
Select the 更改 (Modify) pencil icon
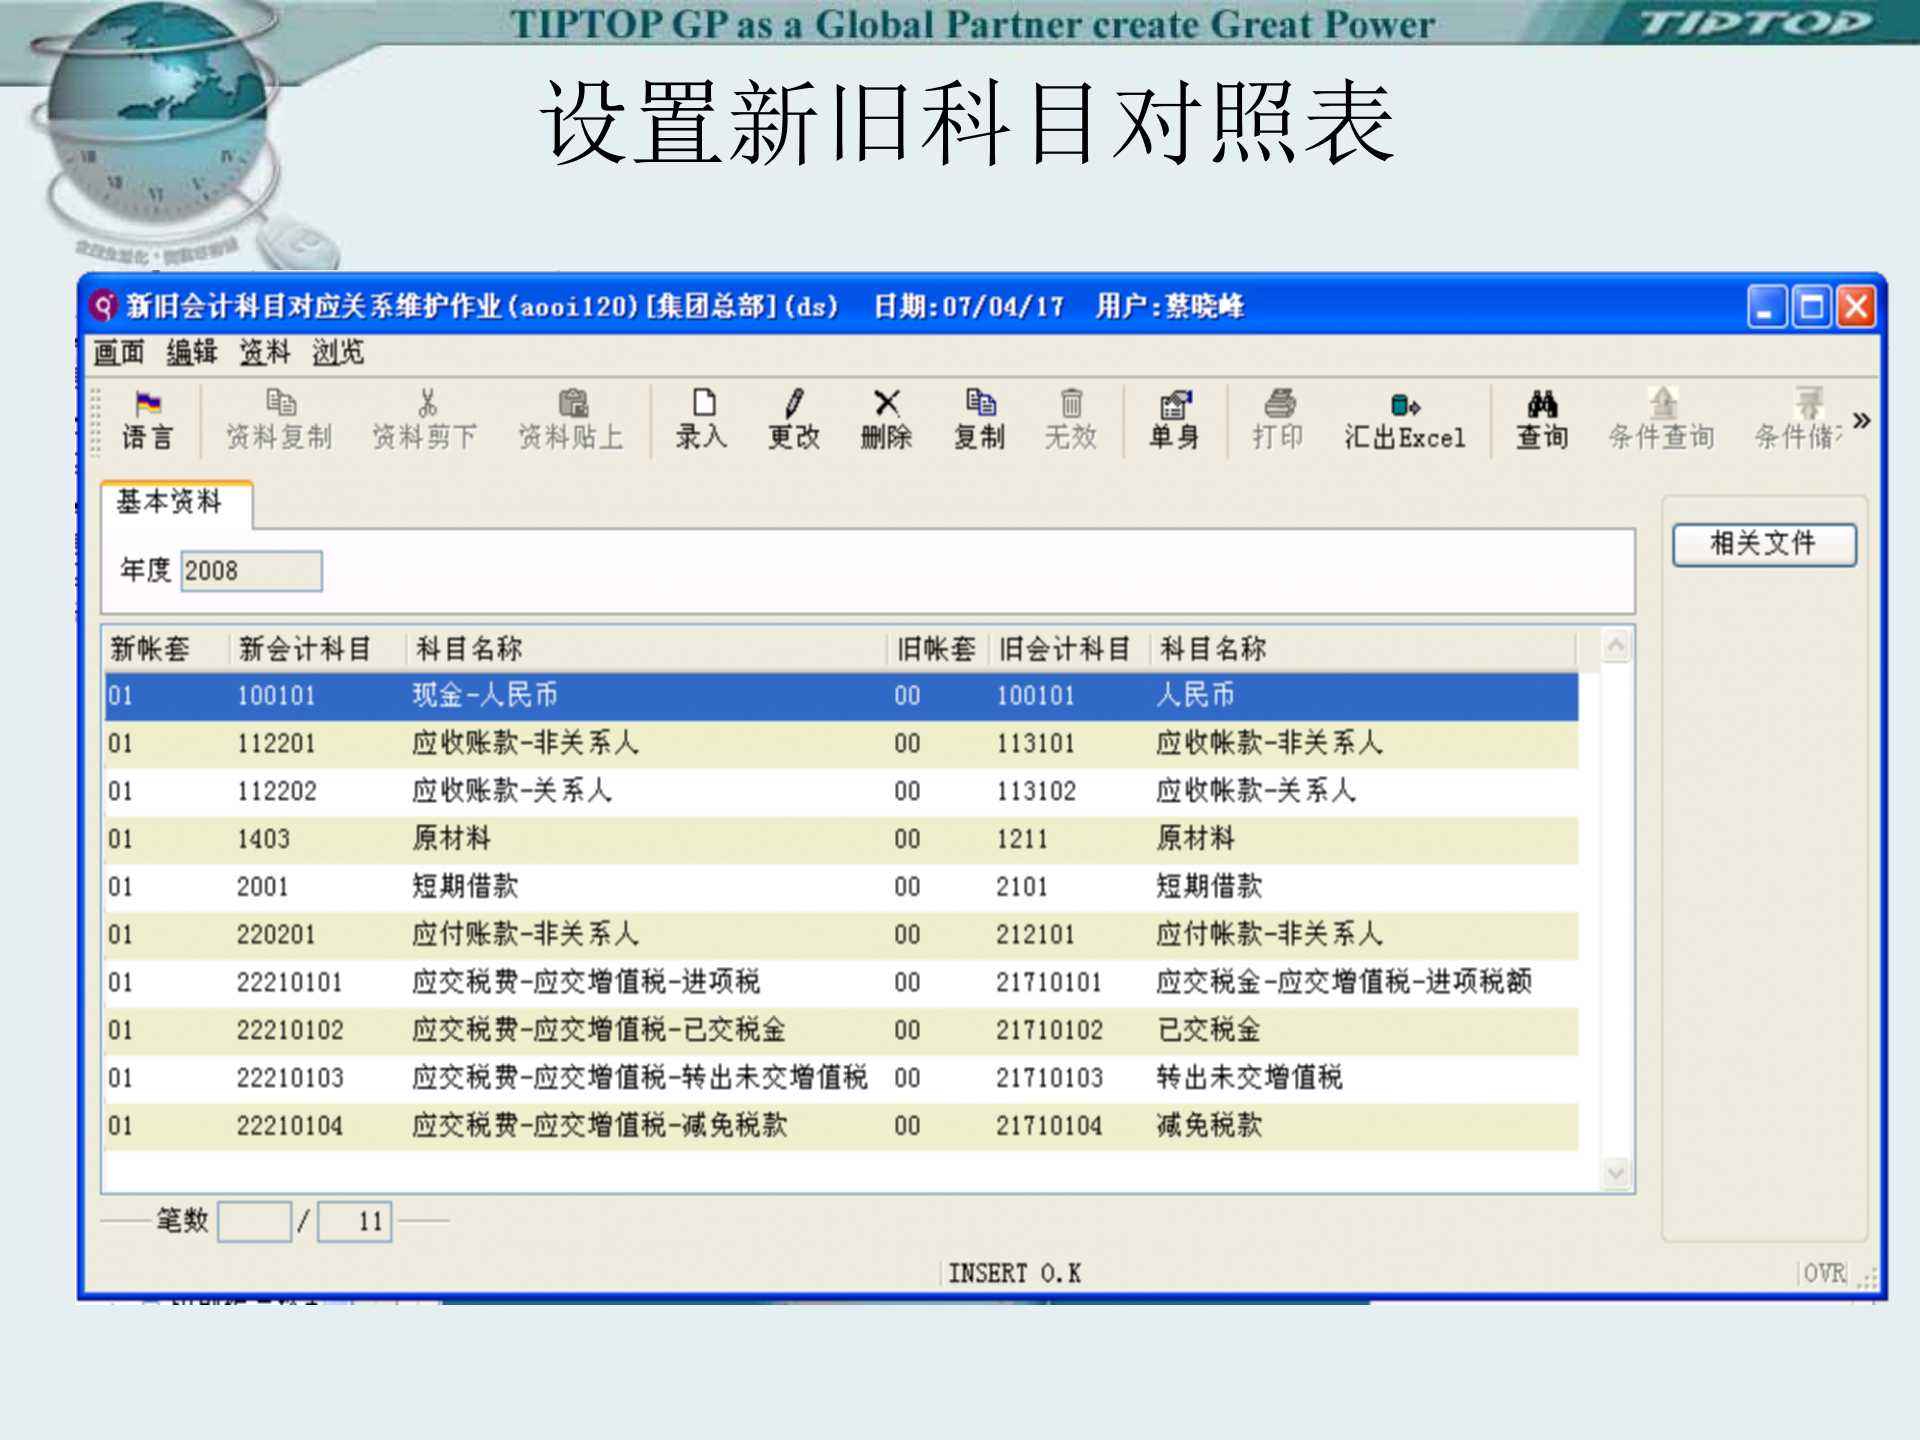[793, 420]
